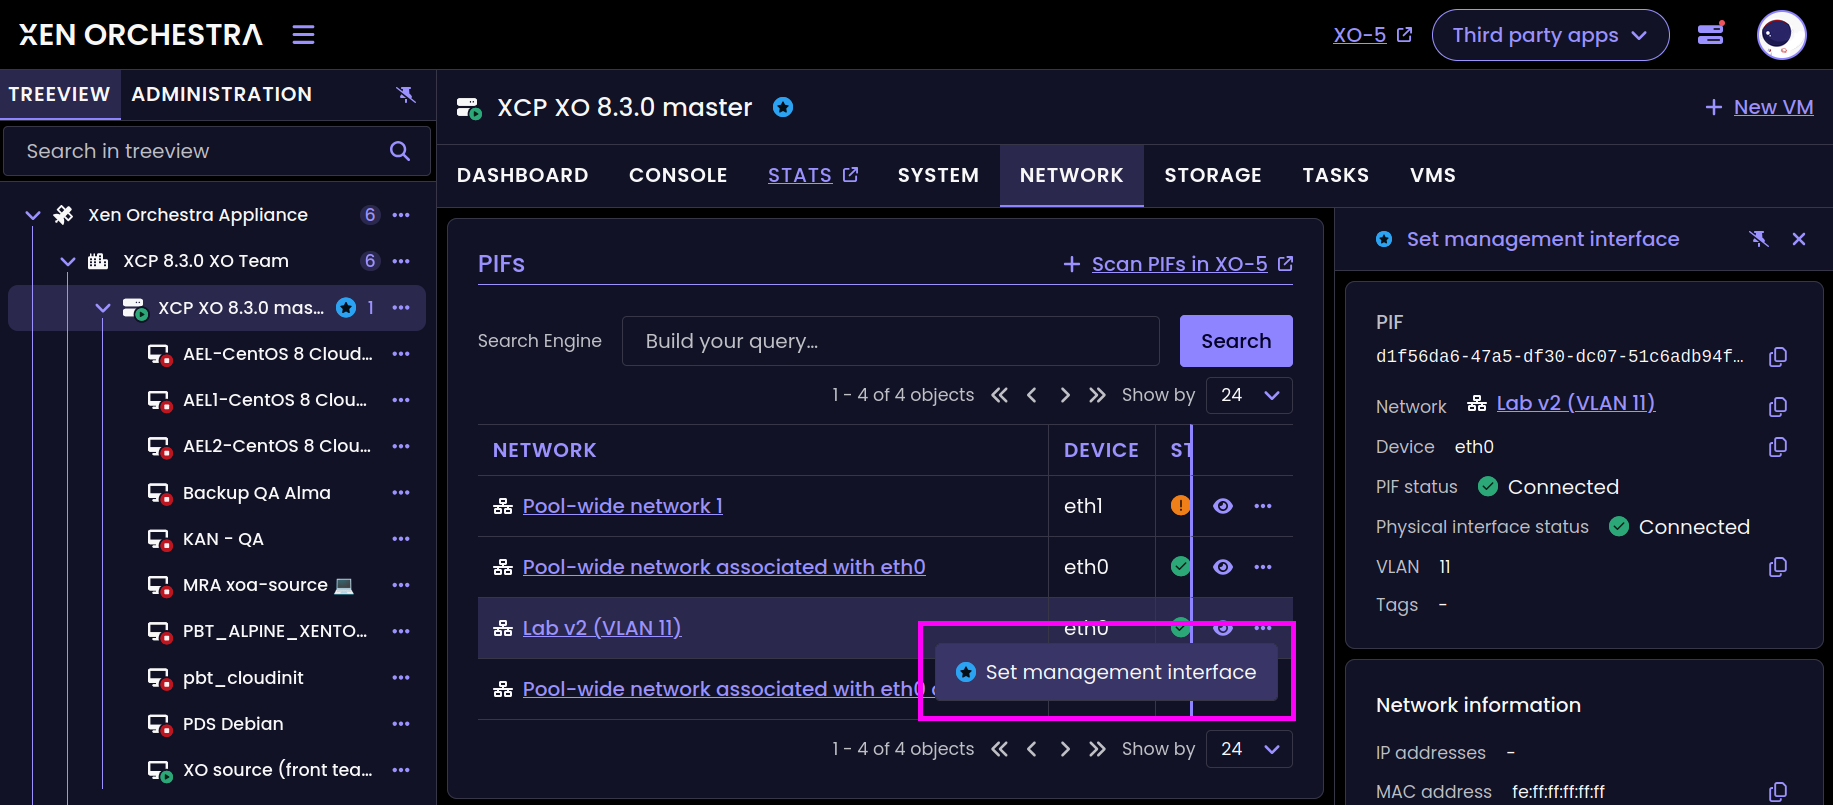The width and height of the screenshot is (1833, 805).
Task: Click the Search button
Action: [x=1236, y=341]
